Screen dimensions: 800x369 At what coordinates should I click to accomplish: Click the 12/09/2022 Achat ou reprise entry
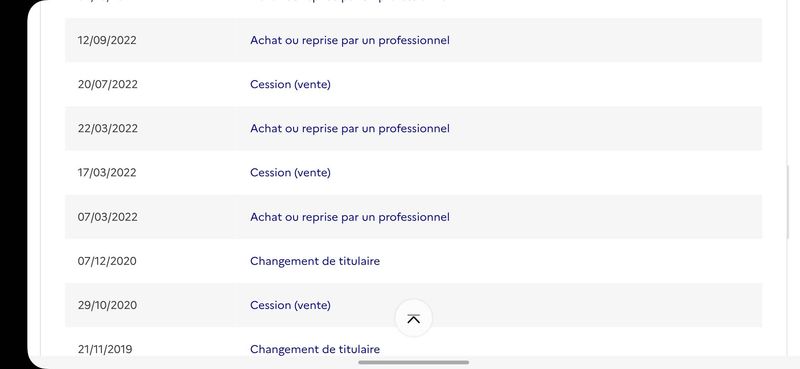coord(349,40)
